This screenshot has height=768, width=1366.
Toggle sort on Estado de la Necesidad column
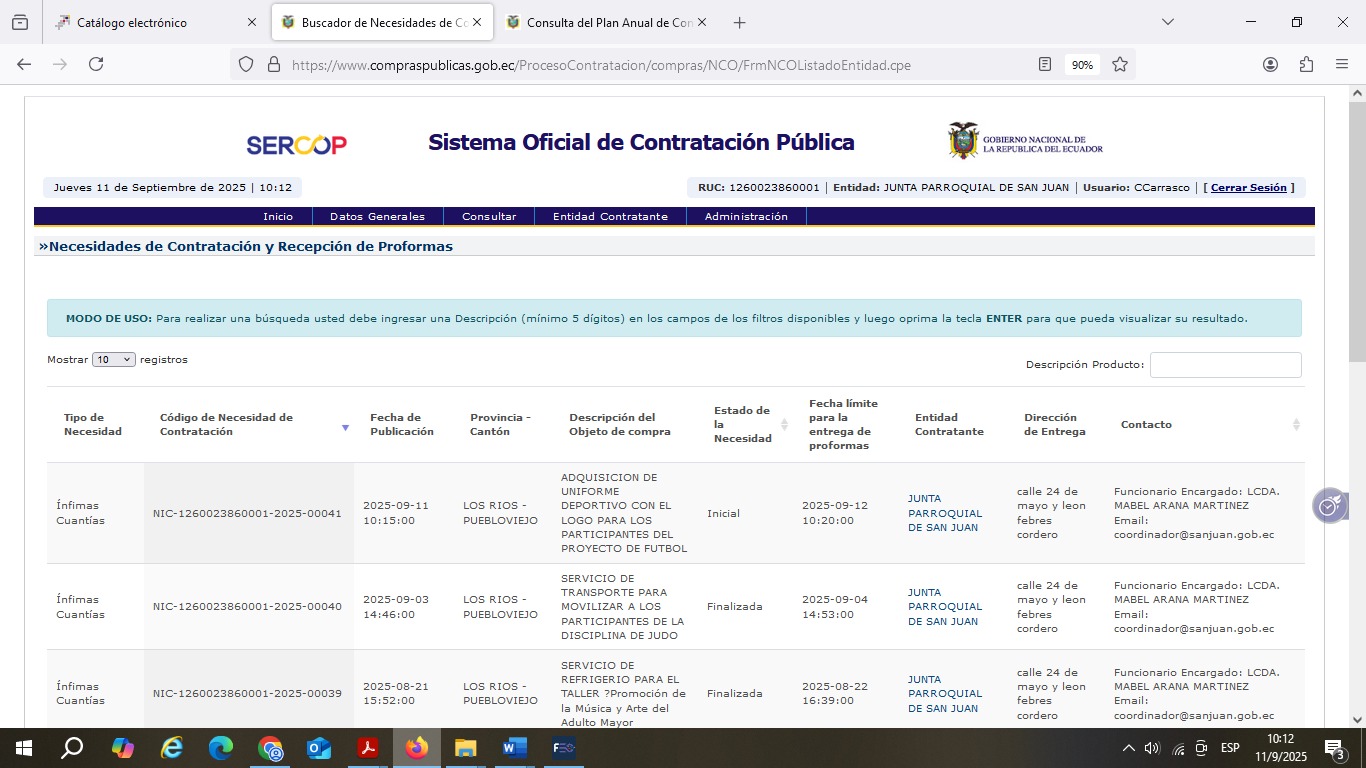(784, 425)
